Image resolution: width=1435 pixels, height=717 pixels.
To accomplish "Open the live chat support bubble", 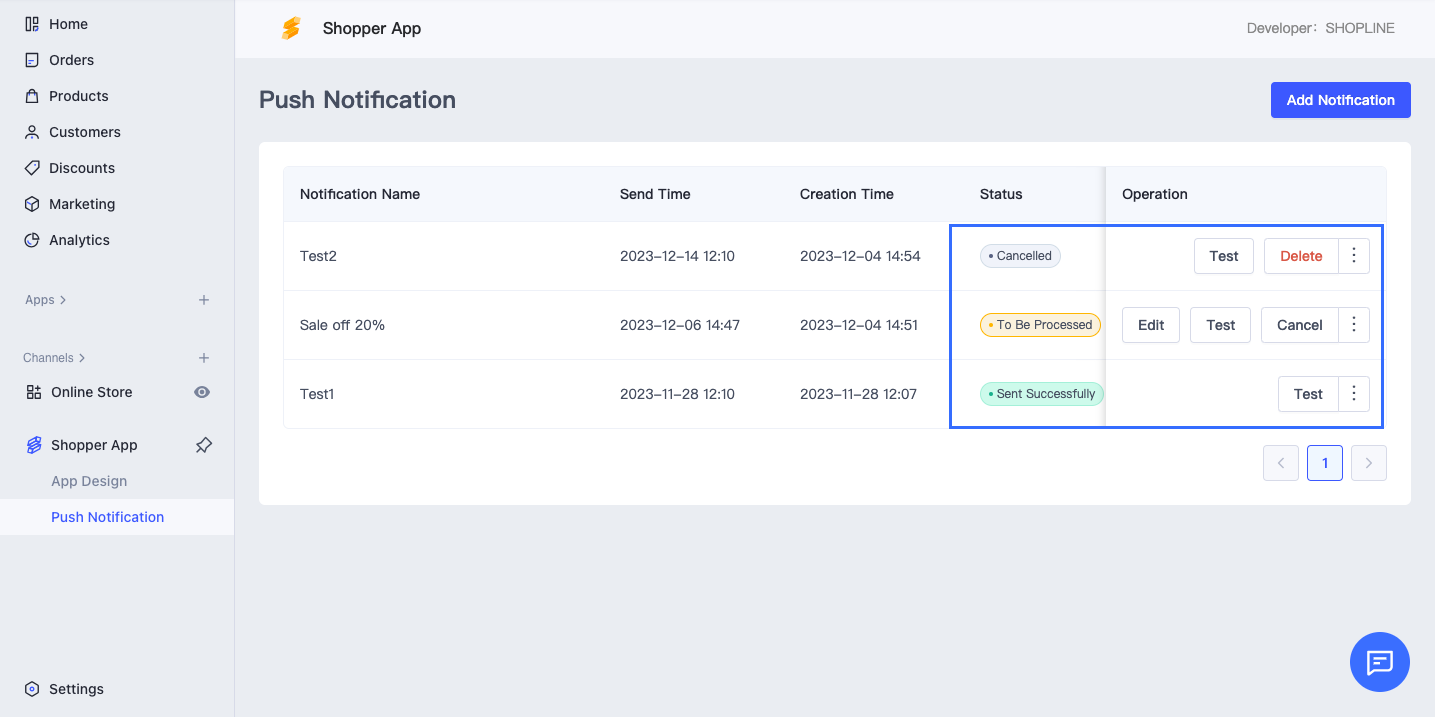I will coord(1379,662).
